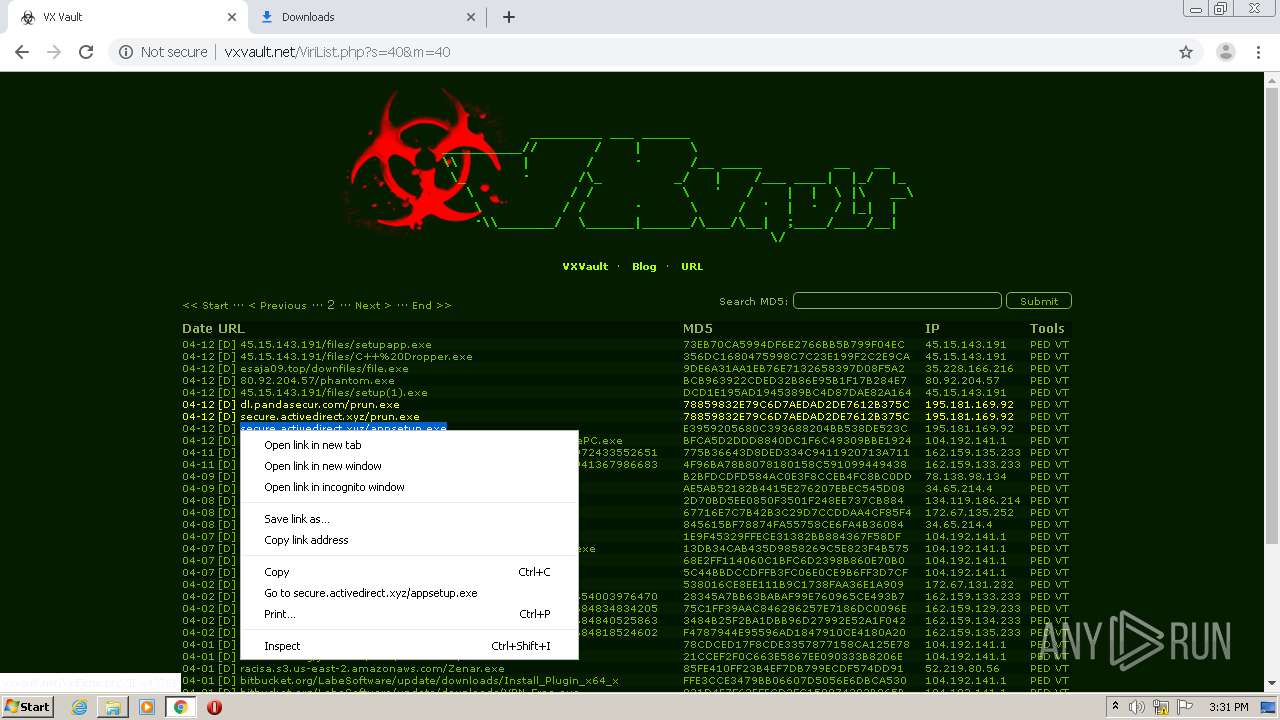The image size is (1280, 720).
Task: Launch Internet Explorer from taskbar
Action: pyautogui.click(x=80, y=707)
